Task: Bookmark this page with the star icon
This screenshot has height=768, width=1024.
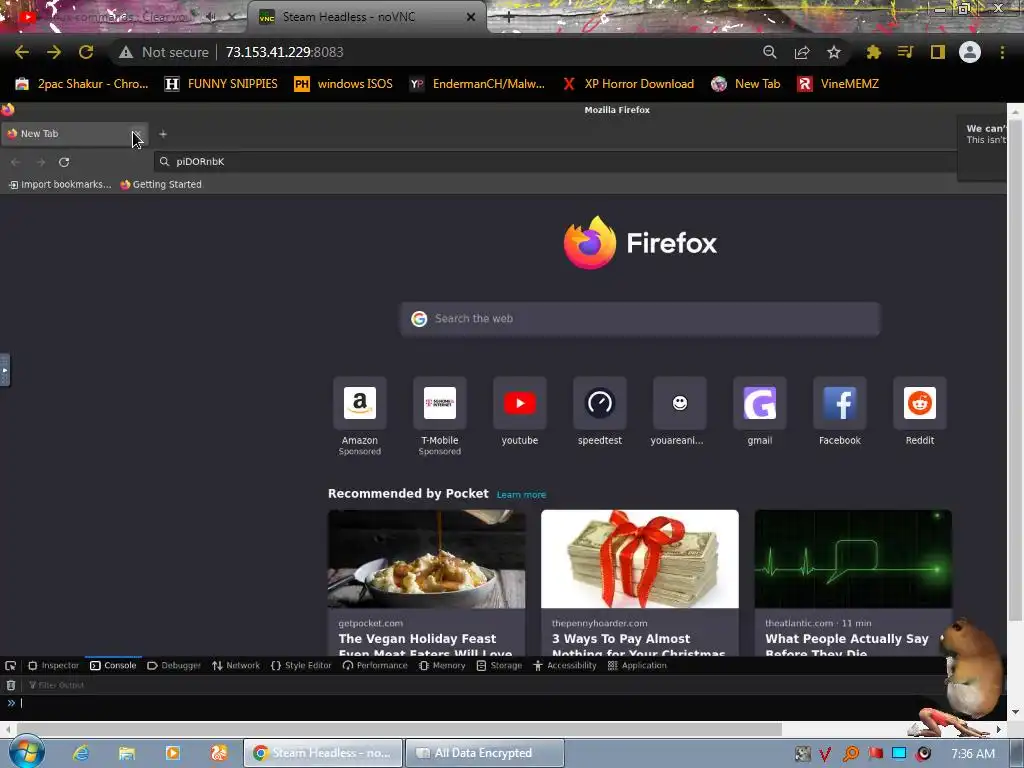Action: [834, 52]
